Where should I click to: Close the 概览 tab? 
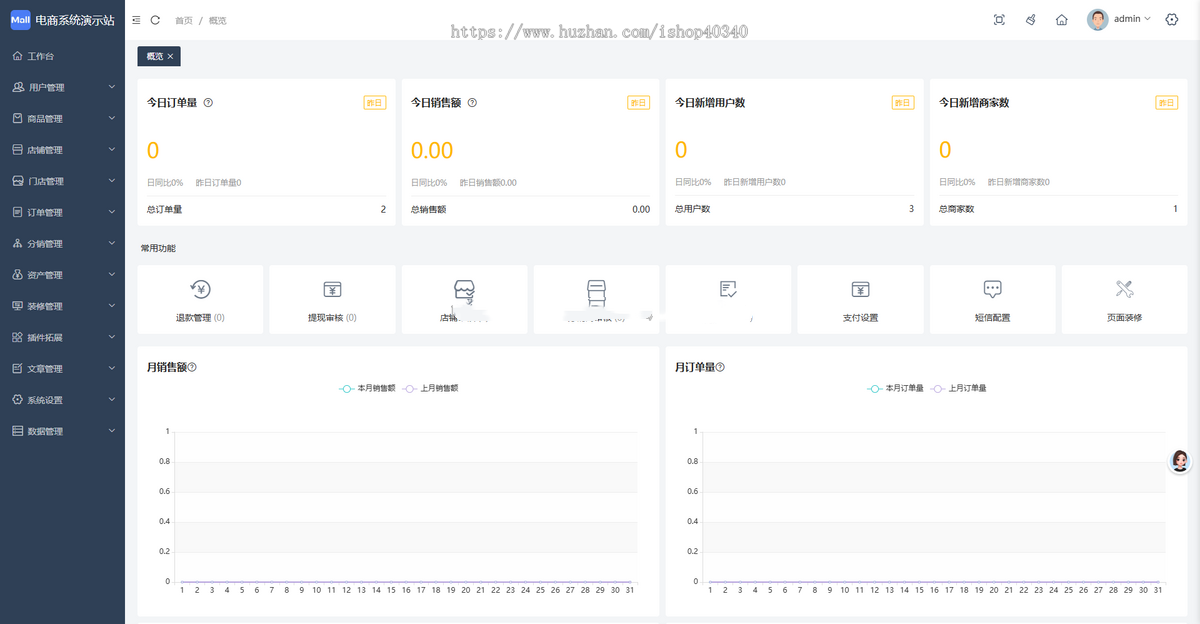point(170,56)
